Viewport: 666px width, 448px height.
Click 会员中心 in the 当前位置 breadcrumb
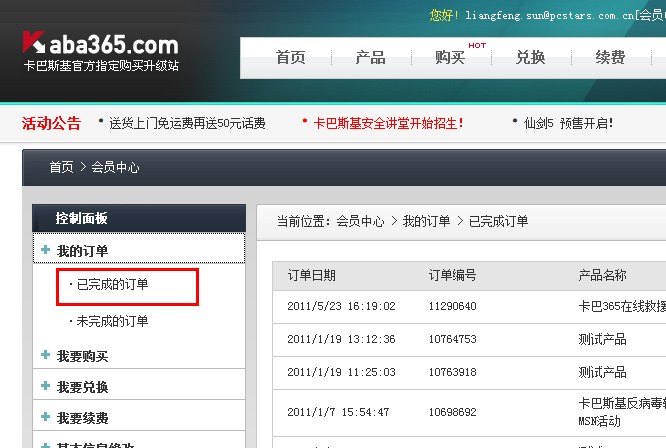[x=360, y=221]
